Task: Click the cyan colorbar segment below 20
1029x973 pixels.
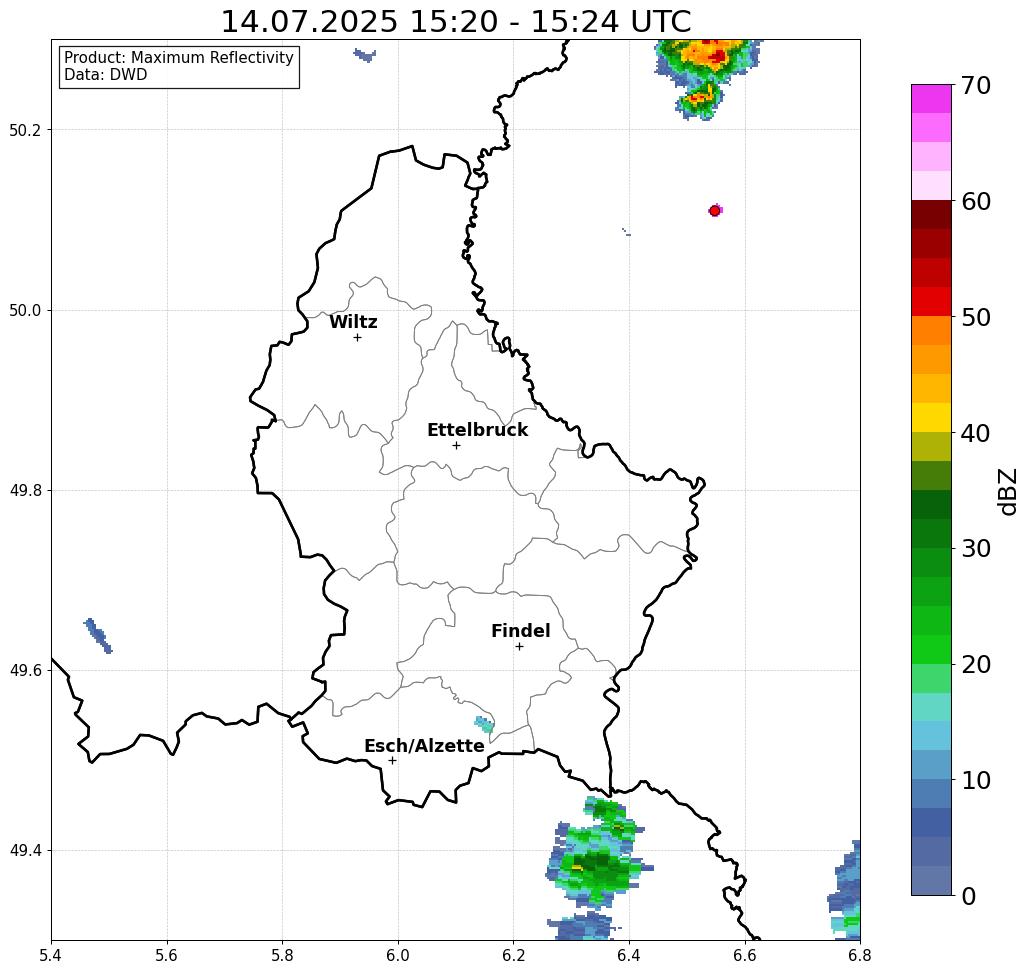Action: pos(931,707)
